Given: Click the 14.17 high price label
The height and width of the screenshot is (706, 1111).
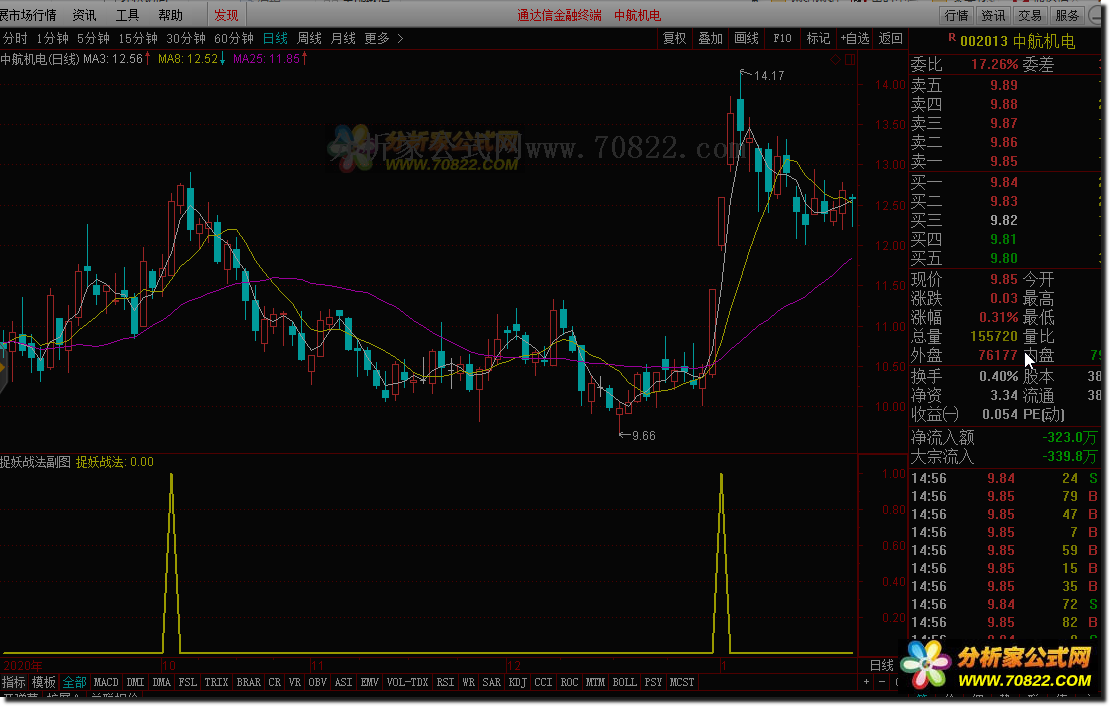Looking at the screenshot, I should (x=769, y=76).
